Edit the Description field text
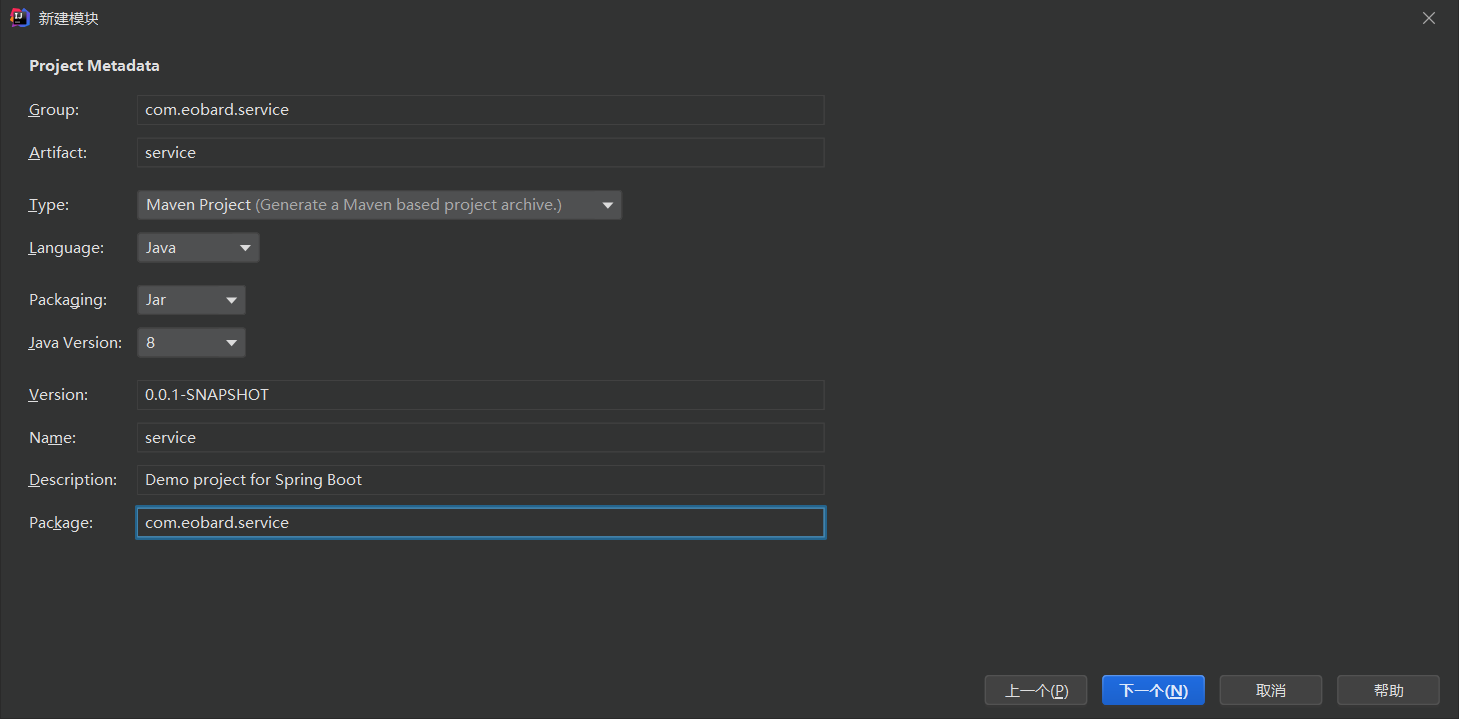The height and width of the screenshot is (719, 1459). coord(480,480)
